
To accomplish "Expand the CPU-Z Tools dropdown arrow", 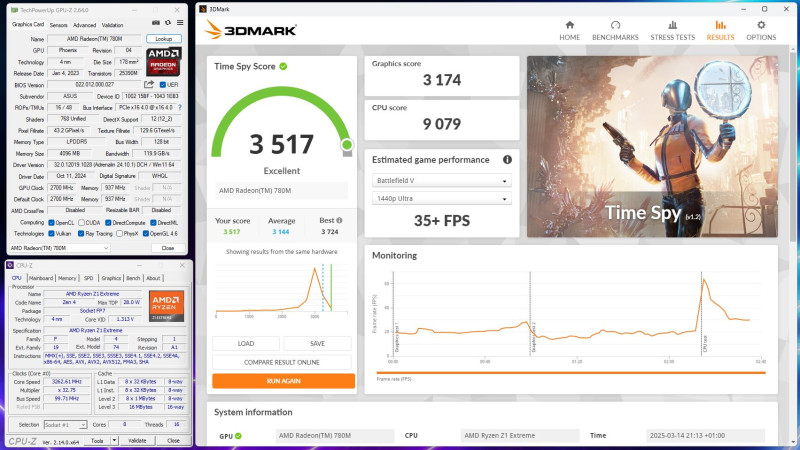I will 114,440.
